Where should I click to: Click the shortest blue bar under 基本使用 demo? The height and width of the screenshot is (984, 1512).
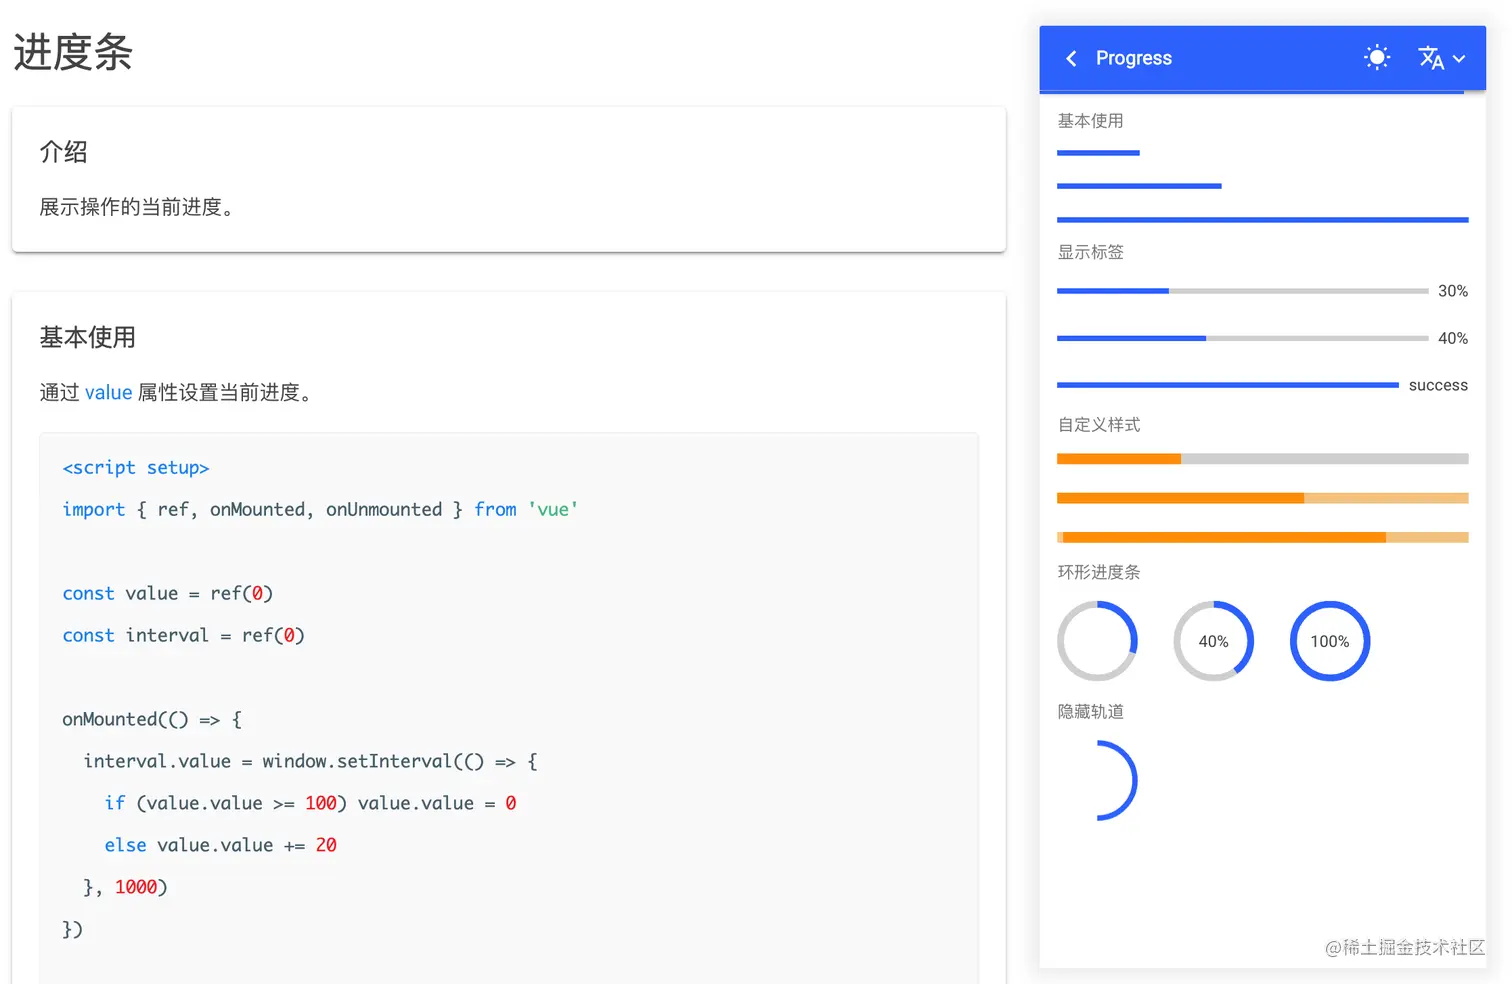[1098, 153]
